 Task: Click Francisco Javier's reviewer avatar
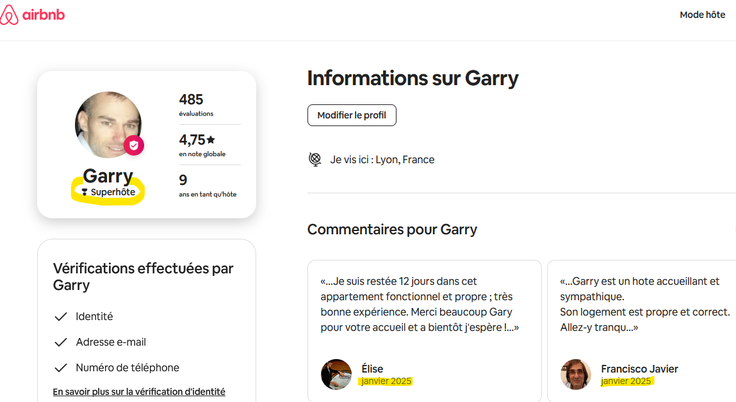pos(575,374)
